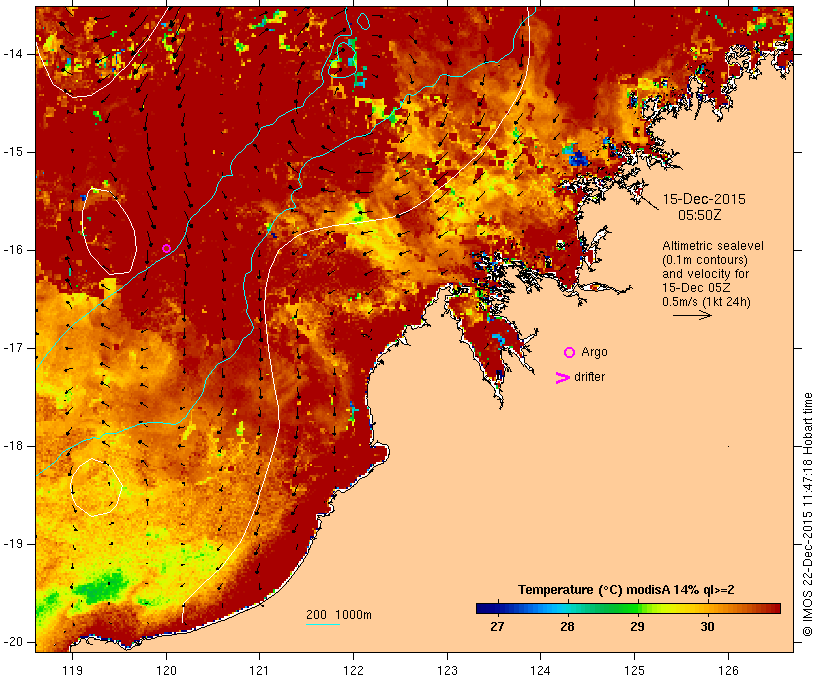Click the -15 latitude axis label
Image resolution: width=820 pixels, height=680 pixels.
[x=13, y=152]
